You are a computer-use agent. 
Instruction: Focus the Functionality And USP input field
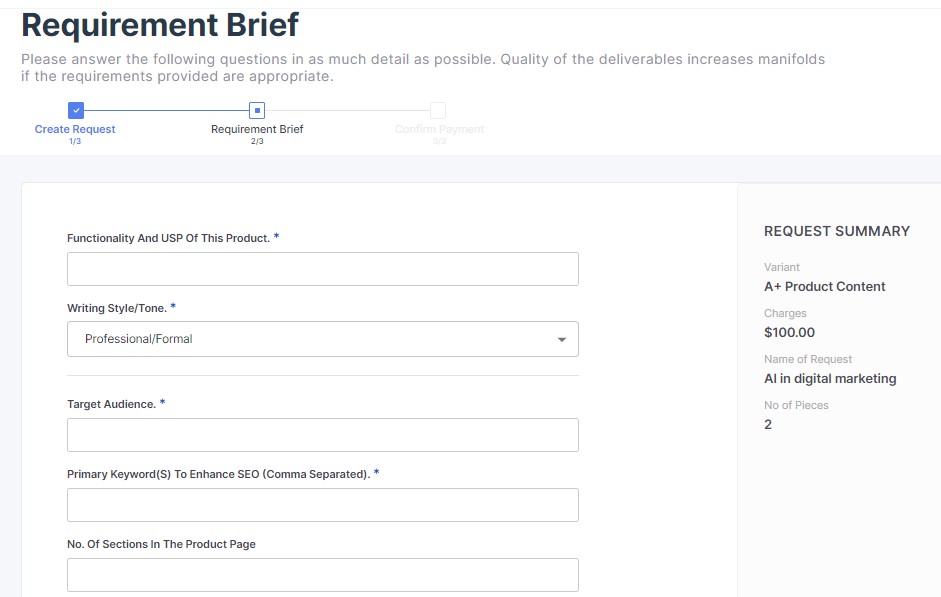pyautogui.click(x=323, y=269)
